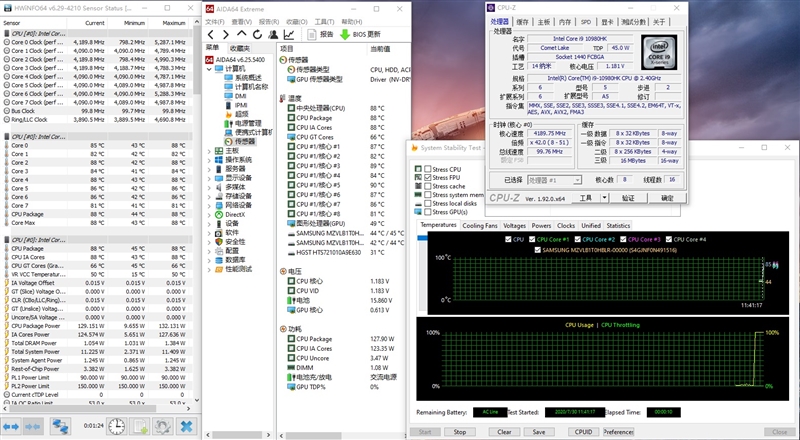Close HWiNFO sensors with blue X
Viewport: 800px width, 440px height.
(186, 426)
